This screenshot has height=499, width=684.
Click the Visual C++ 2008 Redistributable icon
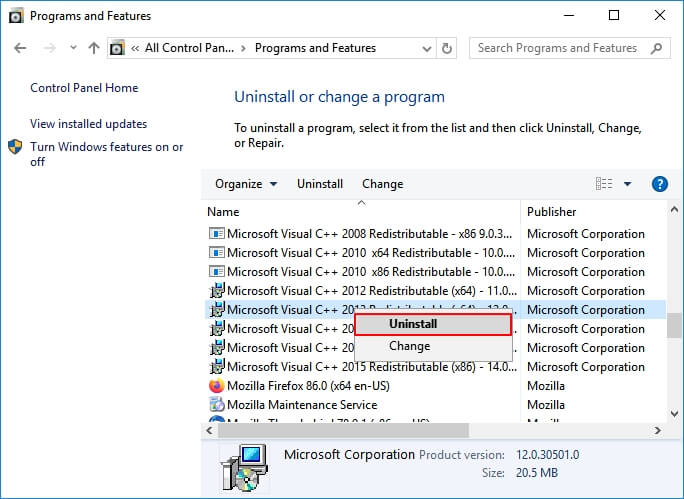[x=216, y=234]
